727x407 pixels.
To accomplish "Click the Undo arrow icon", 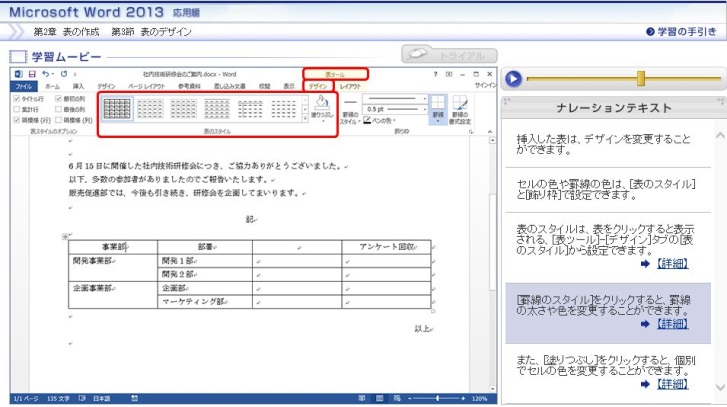I will [45, 74].
